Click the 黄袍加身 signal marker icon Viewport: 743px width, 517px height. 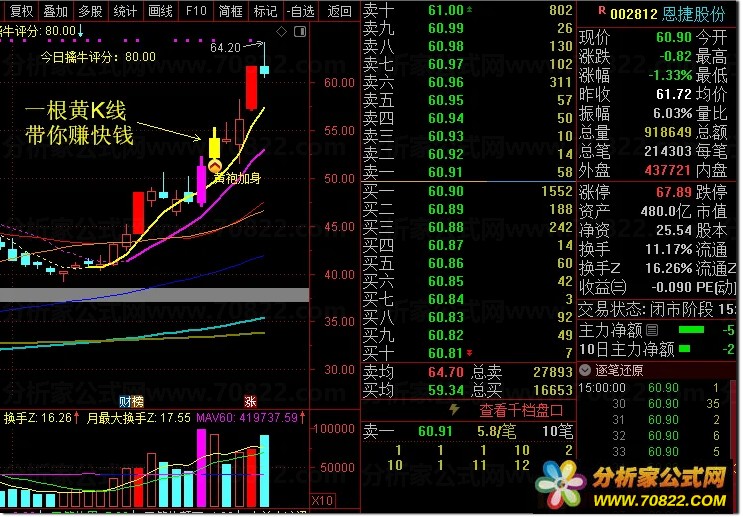tap(215, 166)
